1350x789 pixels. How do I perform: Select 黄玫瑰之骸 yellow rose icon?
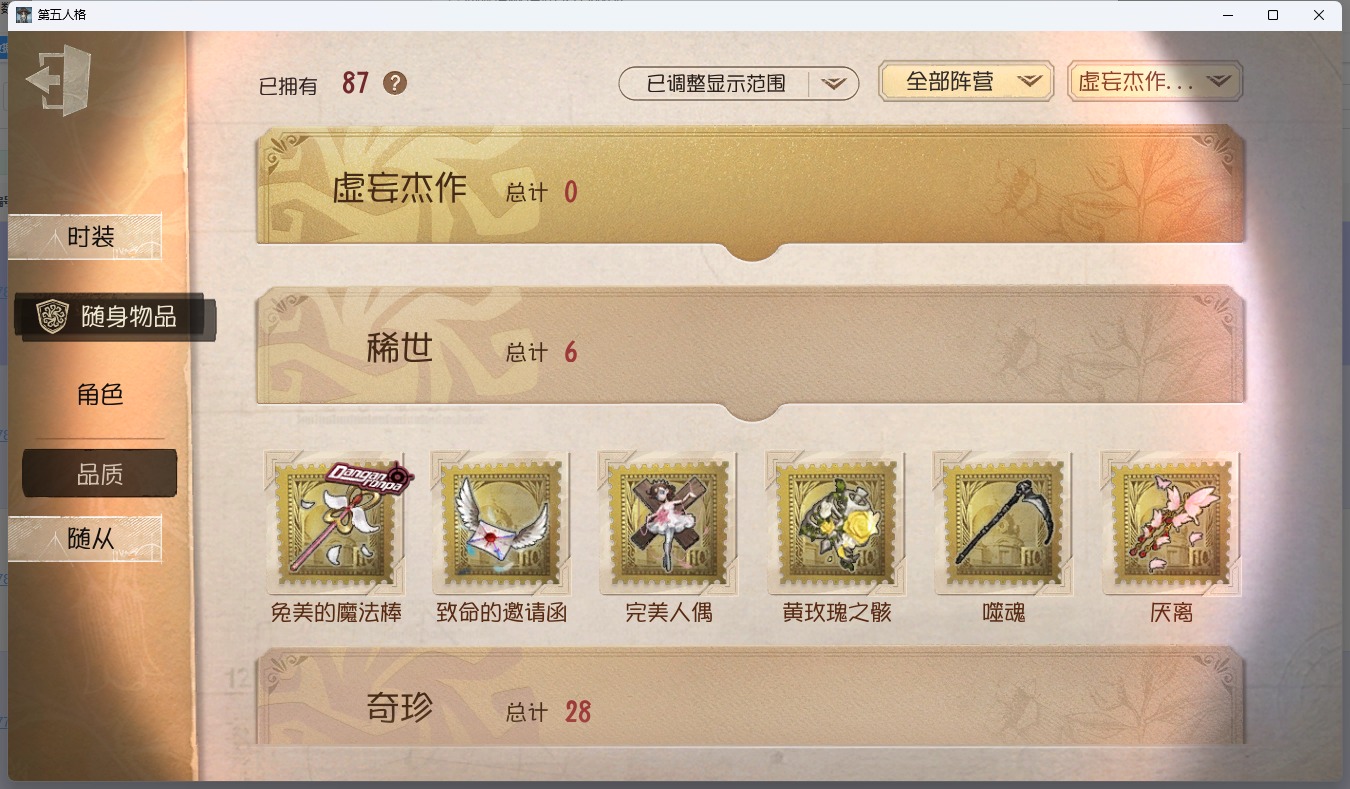pos(836,523)
